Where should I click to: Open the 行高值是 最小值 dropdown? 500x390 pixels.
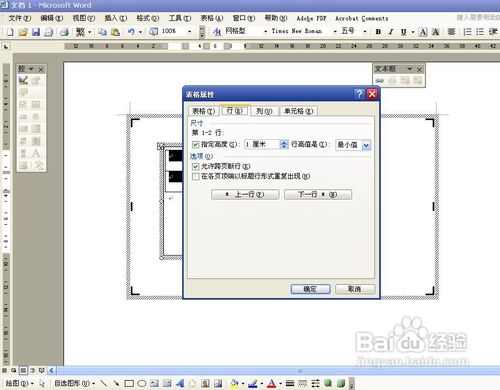(366, 145)
